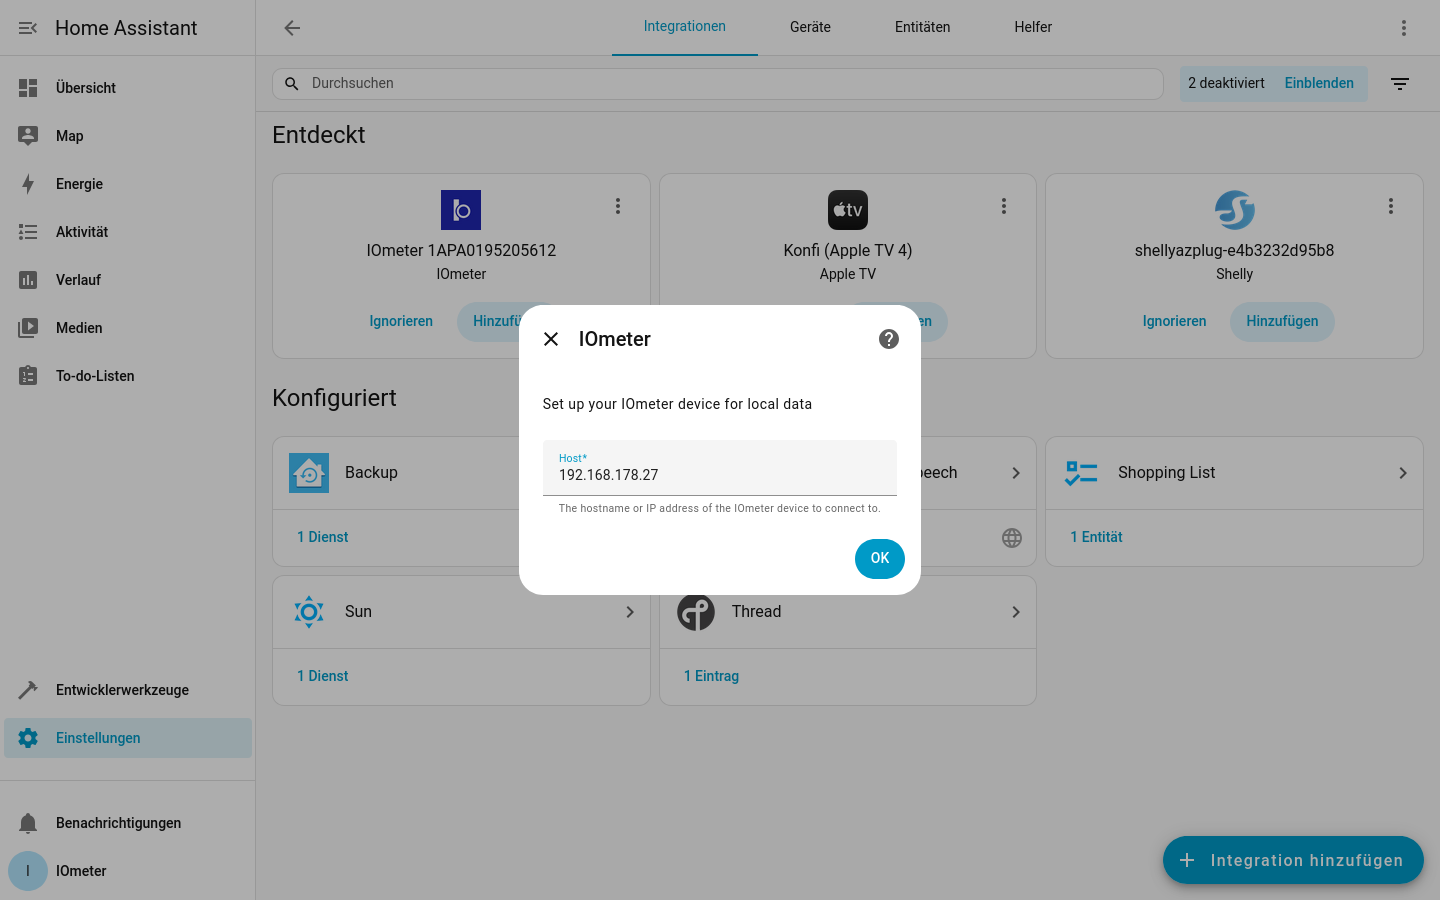
Task: Open Shelly card overflow menu
Action: [x=1391, y=206]
